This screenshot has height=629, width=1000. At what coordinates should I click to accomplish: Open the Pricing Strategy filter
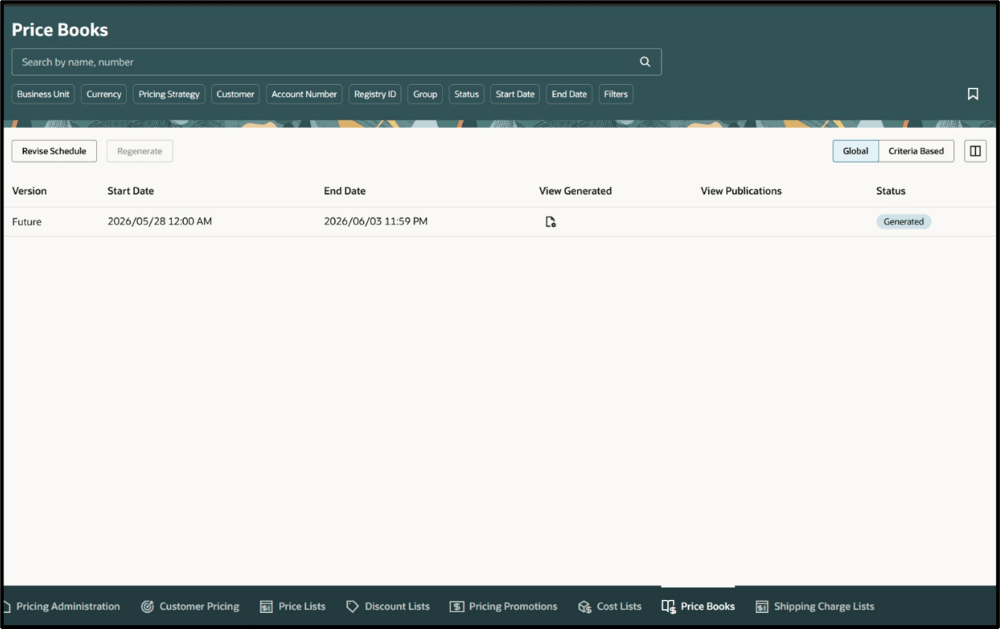coord(169,94)
